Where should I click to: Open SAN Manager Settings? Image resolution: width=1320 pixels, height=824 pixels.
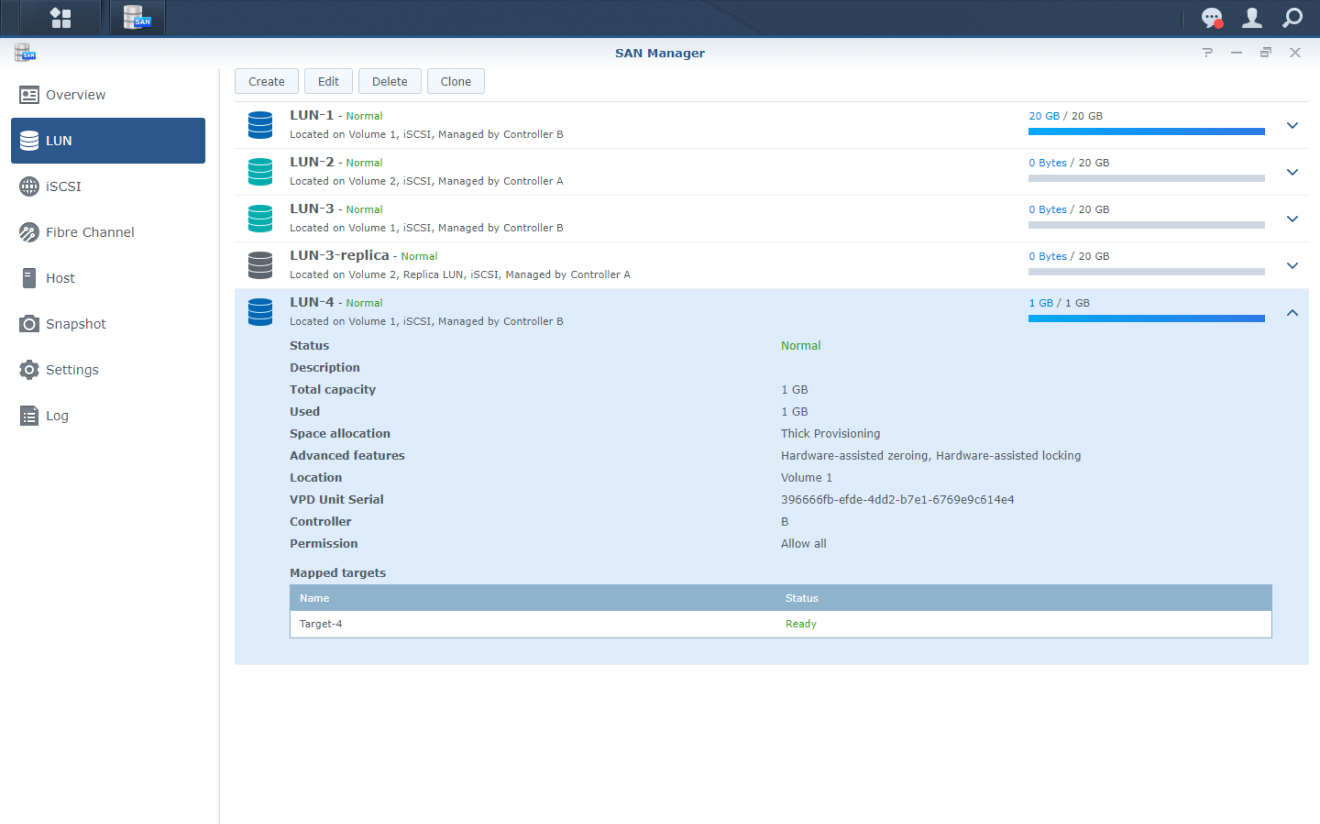(x=65, y=369)
